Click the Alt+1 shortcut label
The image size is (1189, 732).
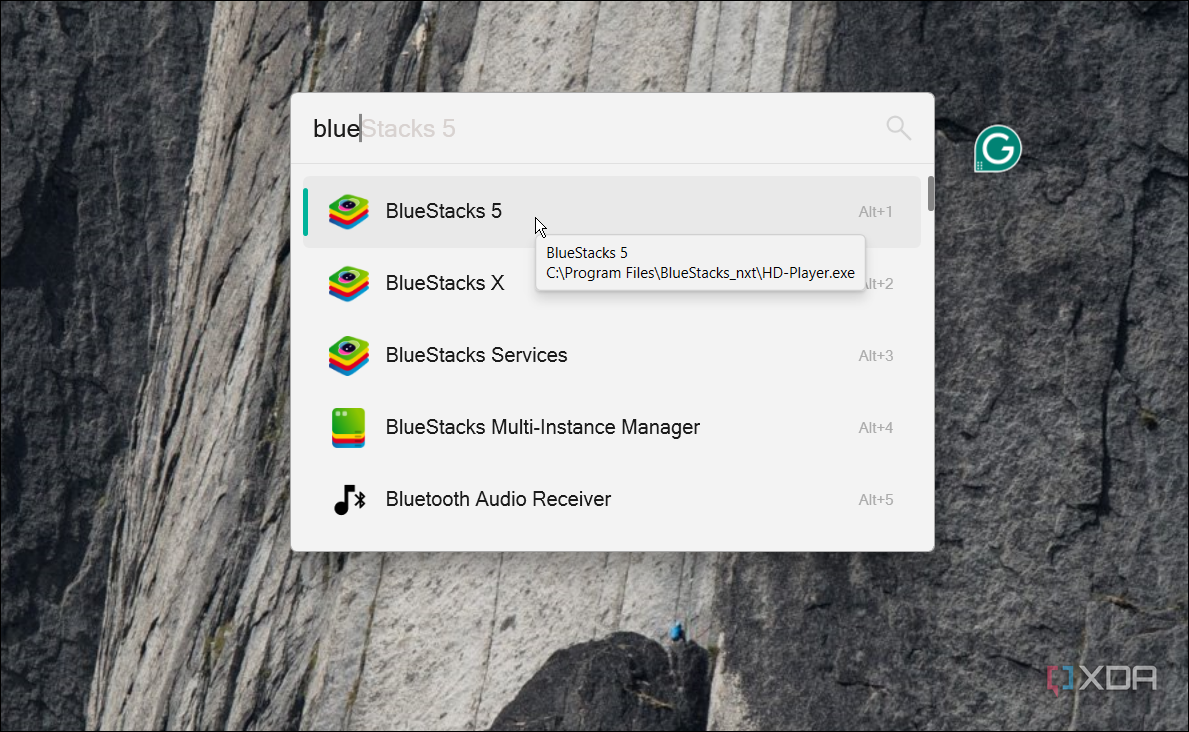[x=875, y=211]
